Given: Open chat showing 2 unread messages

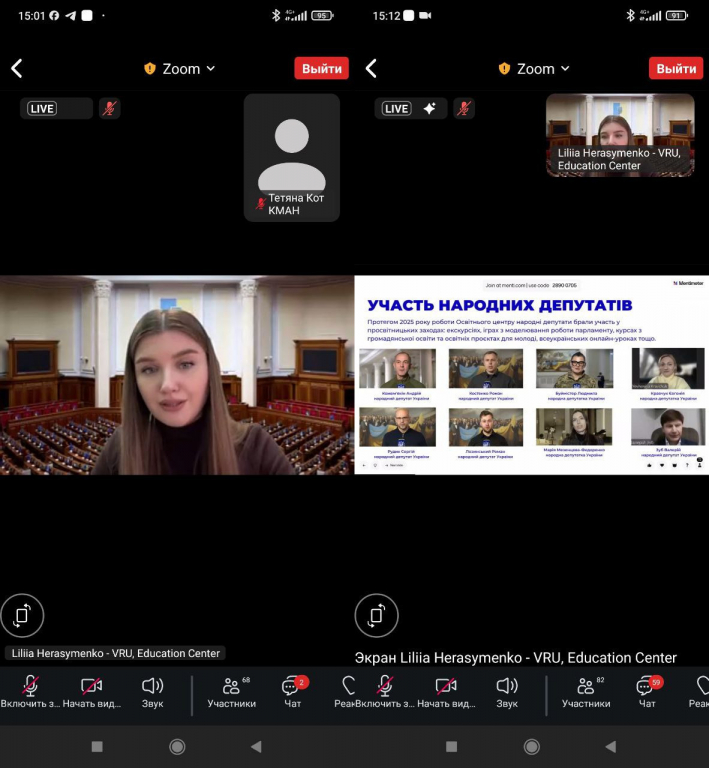Looking at the screenshot, I should [x=292, y=690].
